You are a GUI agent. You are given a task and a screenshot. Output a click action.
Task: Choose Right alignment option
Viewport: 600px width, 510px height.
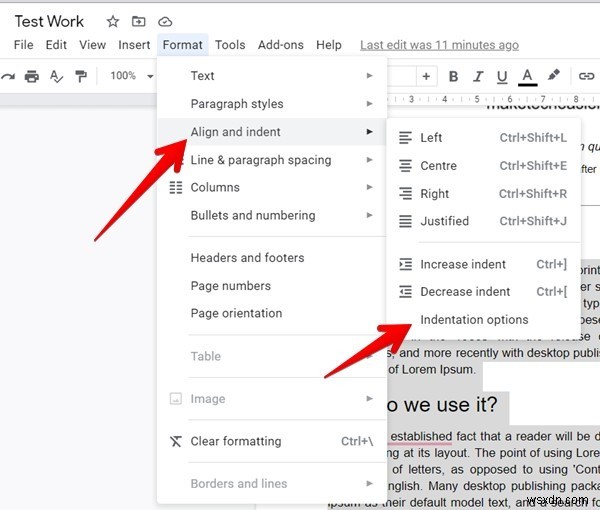pyautogui.click(x=484, y=194)
